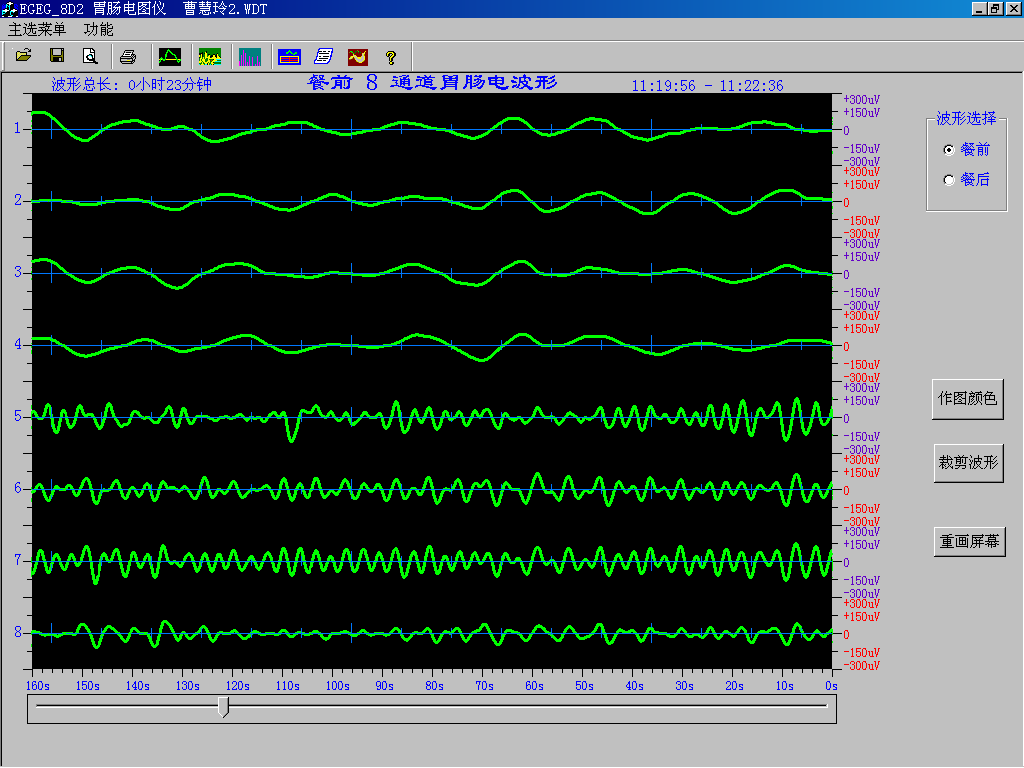Select the 餐后 radio button

(949, 180)
